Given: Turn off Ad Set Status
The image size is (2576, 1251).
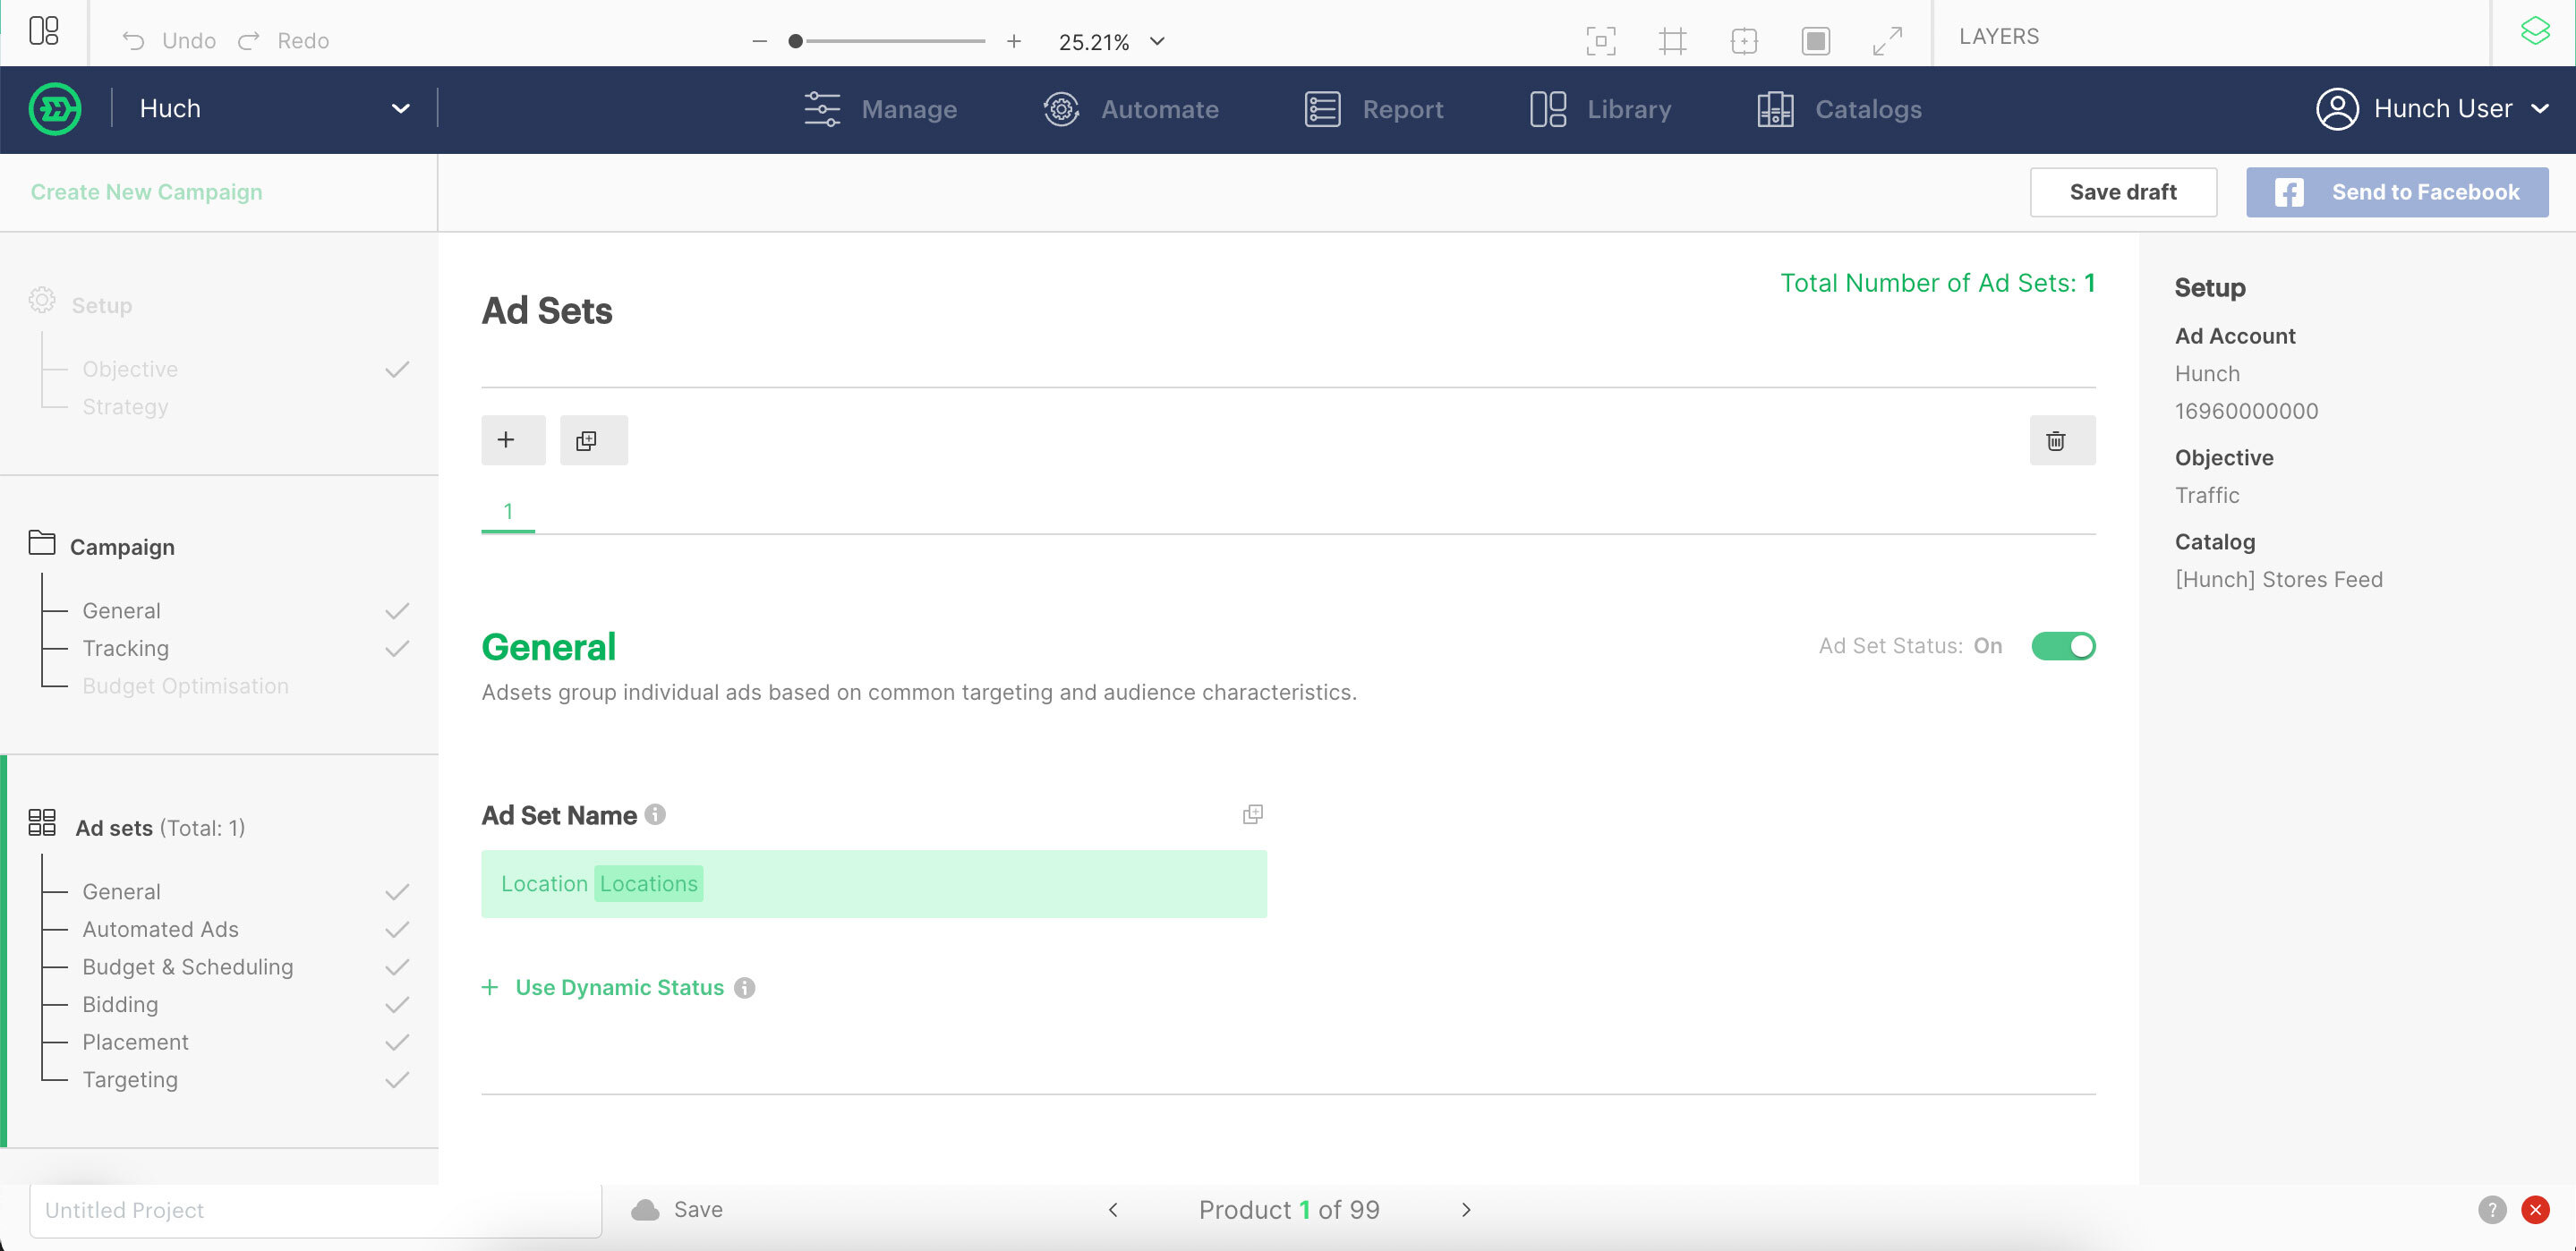Looking at the screenshot, I should [x=2063, y=646].
